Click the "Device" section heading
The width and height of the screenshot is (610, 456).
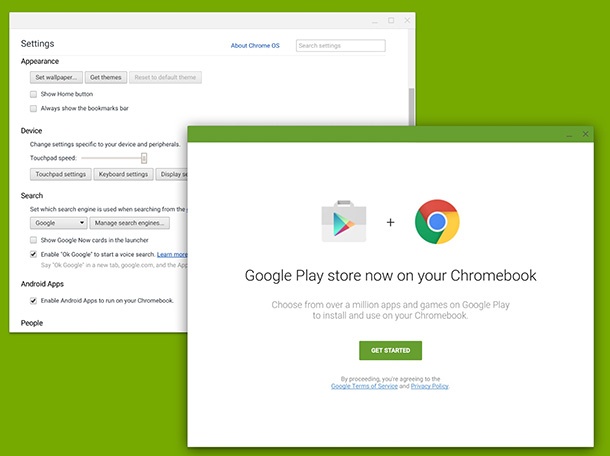[31, 131]
